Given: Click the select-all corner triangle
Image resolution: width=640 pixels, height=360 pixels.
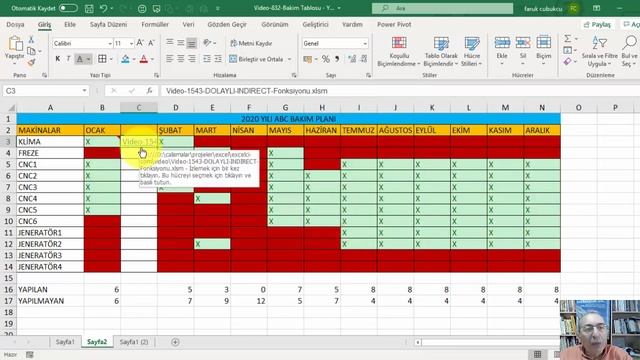Looking at the screenshot, I should point(11,108).
